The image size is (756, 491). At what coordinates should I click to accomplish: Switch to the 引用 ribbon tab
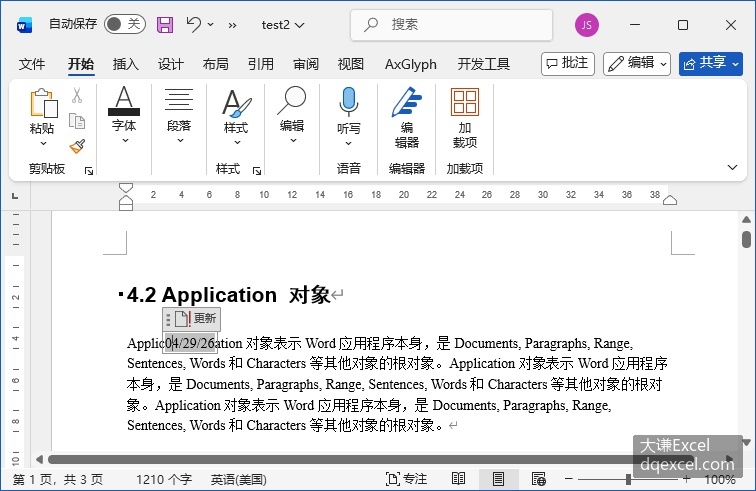tap(261, 64)
